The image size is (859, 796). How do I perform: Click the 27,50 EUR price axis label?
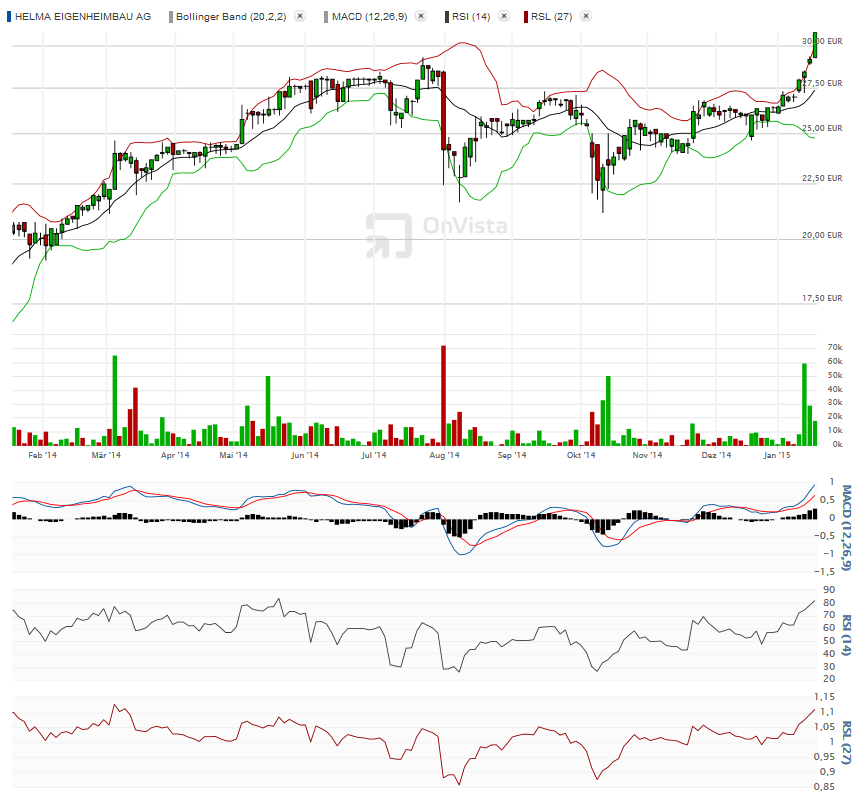click(x=822, y=83)
